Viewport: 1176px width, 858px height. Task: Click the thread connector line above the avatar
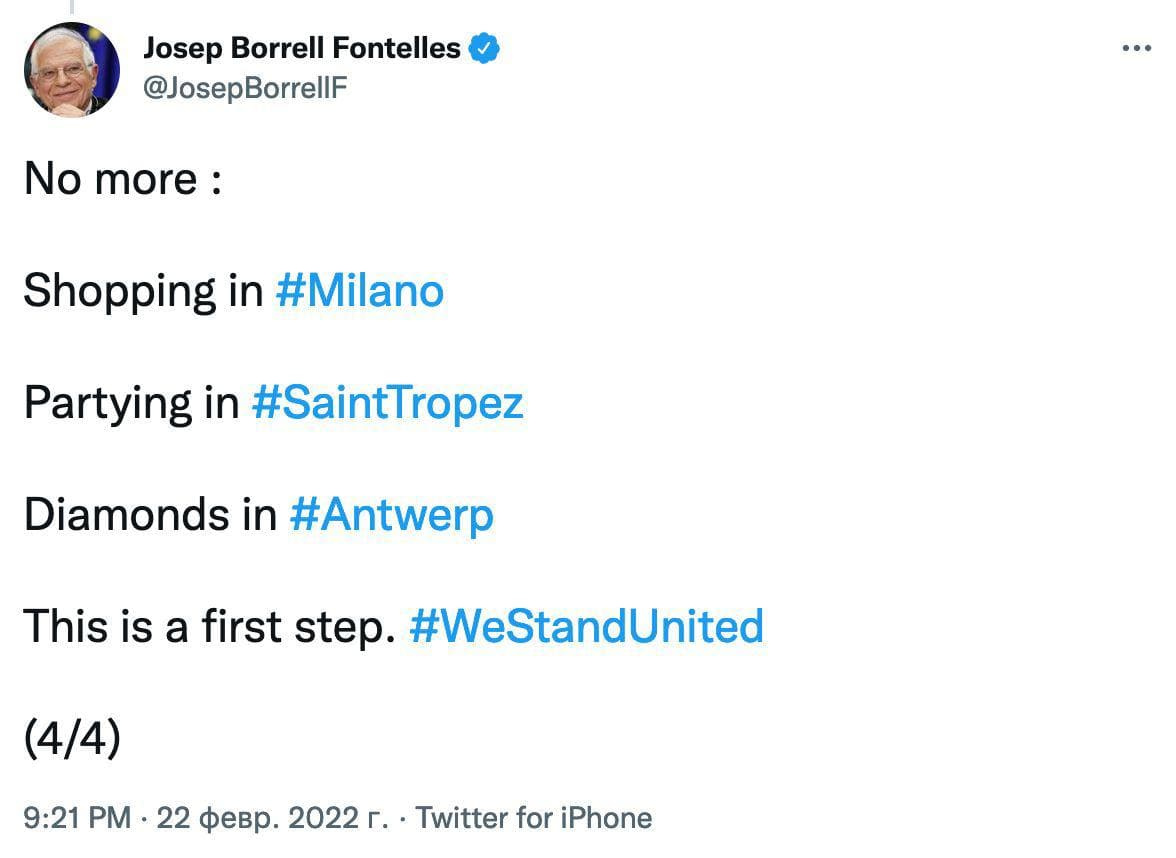point(71,8)
